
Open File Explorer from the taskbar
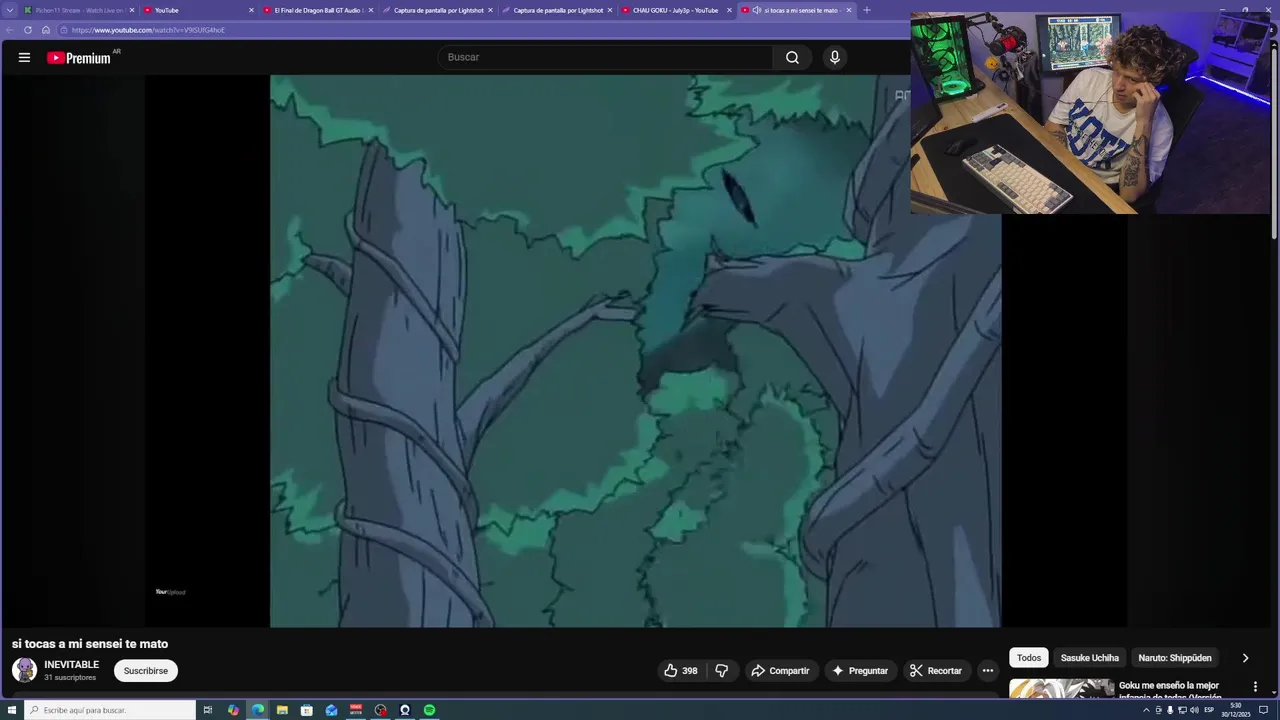282,710
